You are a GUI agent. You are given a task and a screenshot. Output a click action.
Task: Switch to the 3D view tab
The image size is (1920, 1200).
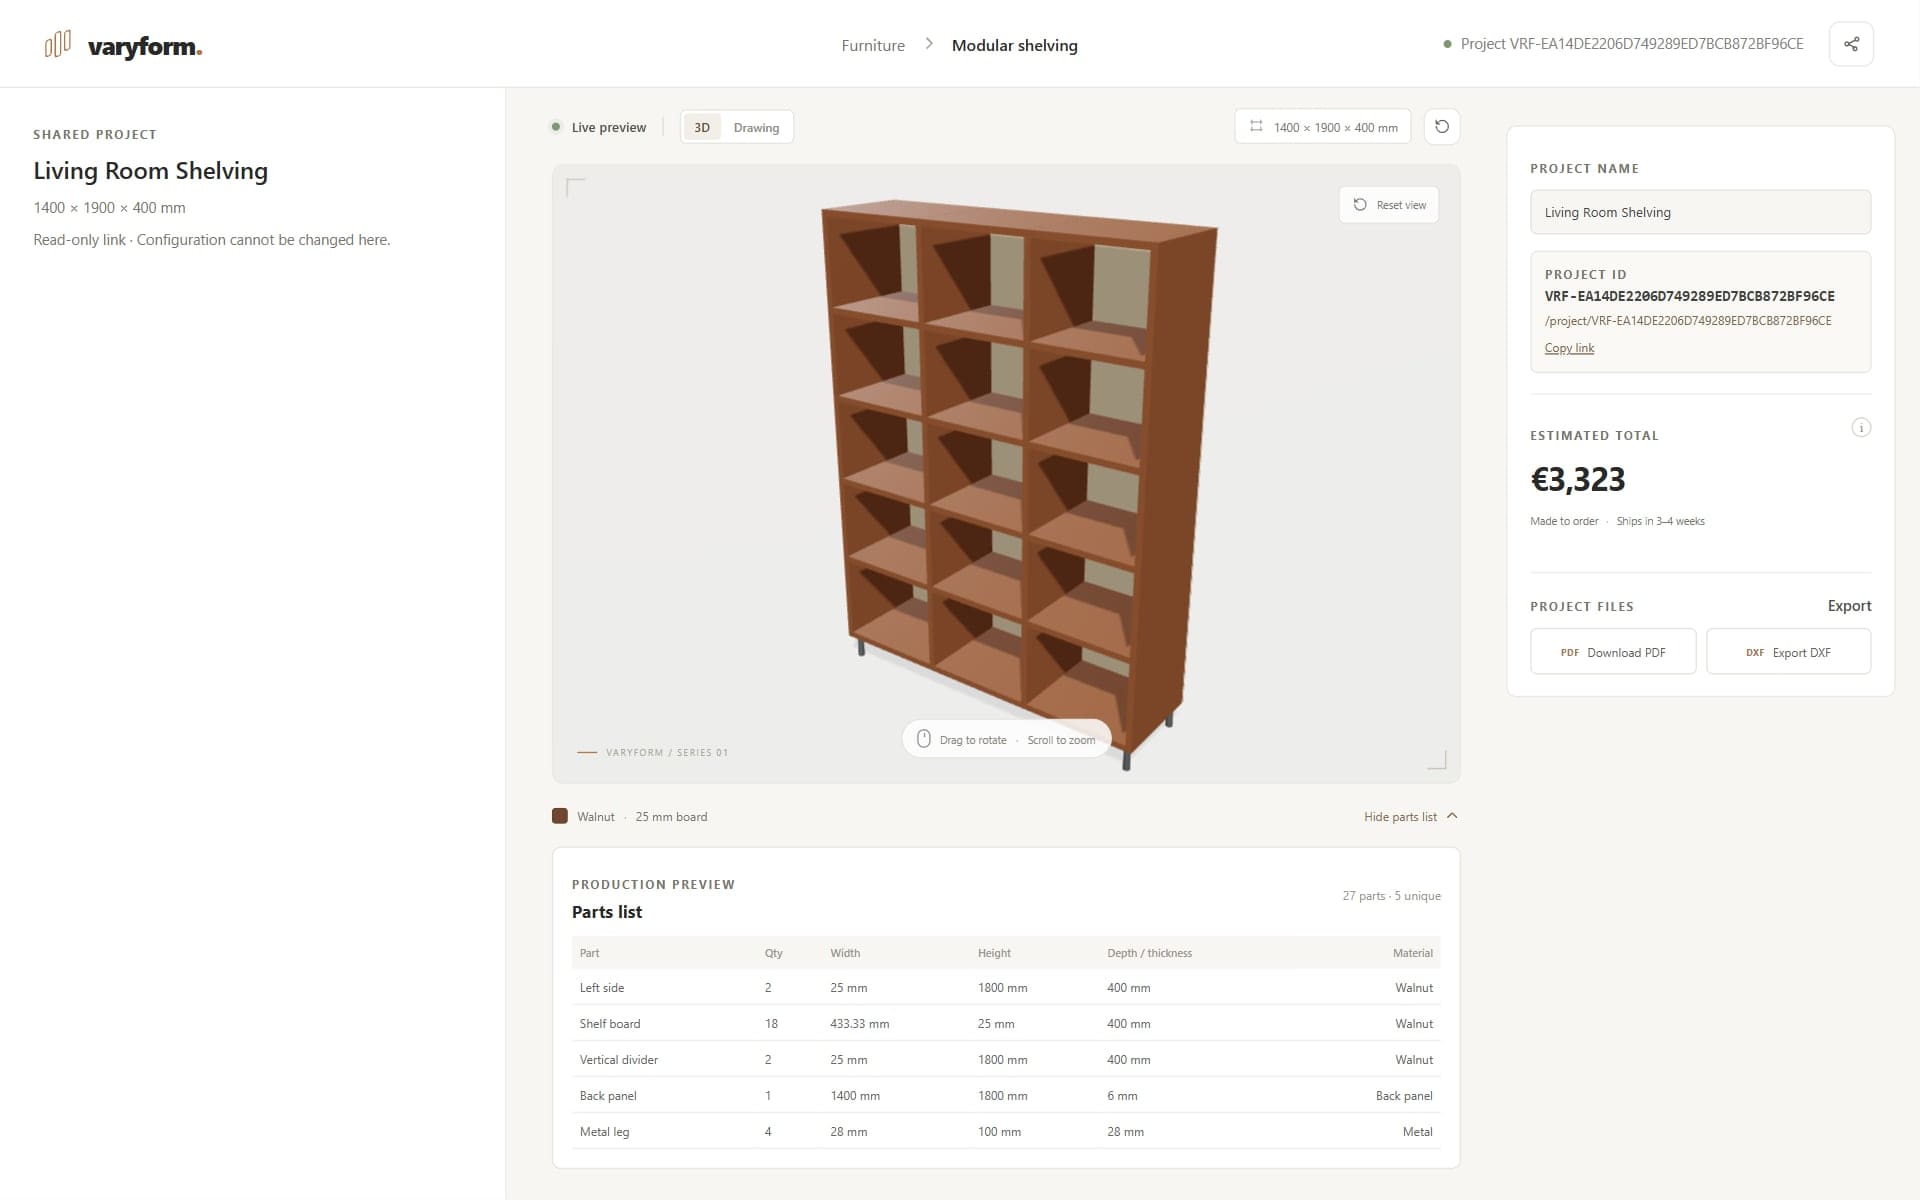click(702, 128)
